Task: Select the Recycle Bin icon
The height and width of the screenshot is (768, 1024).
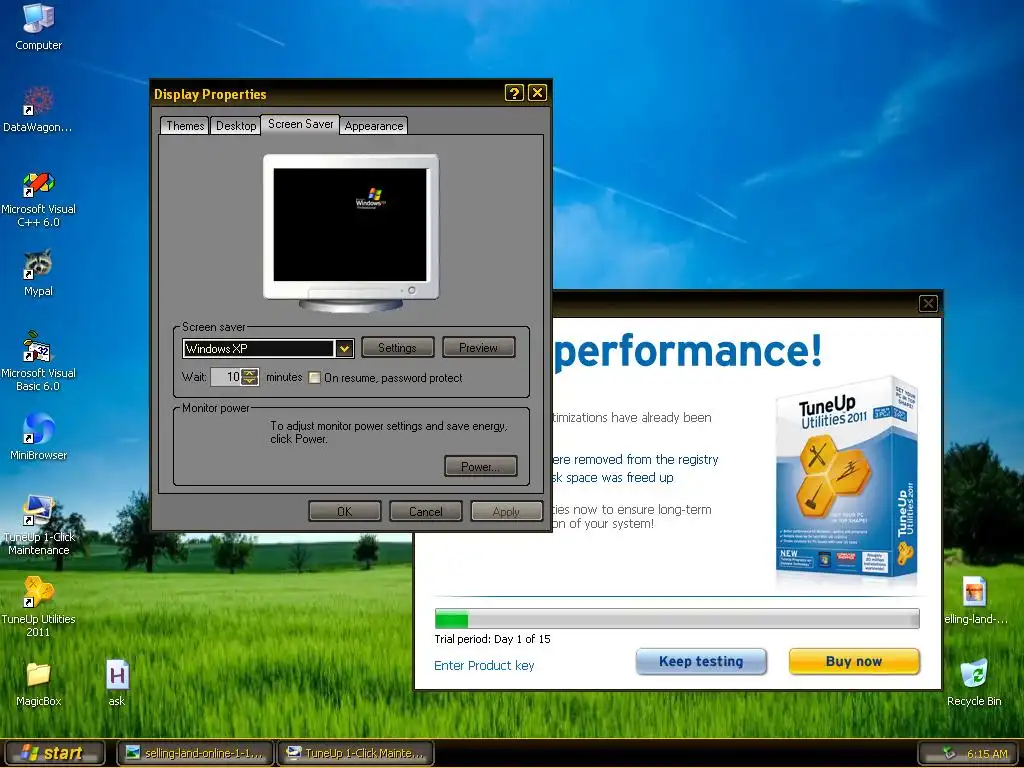Action: tap(974, 683)
